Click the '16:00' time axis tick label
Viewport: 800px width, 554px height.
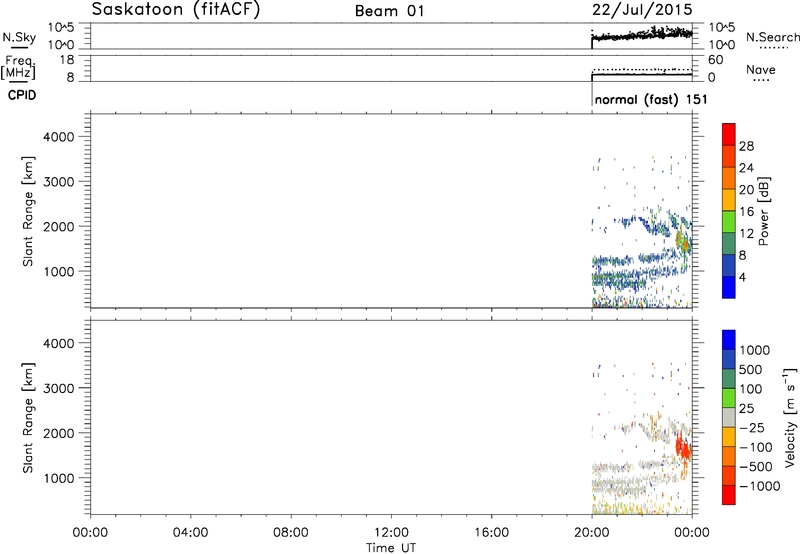[x=491, y=533]
